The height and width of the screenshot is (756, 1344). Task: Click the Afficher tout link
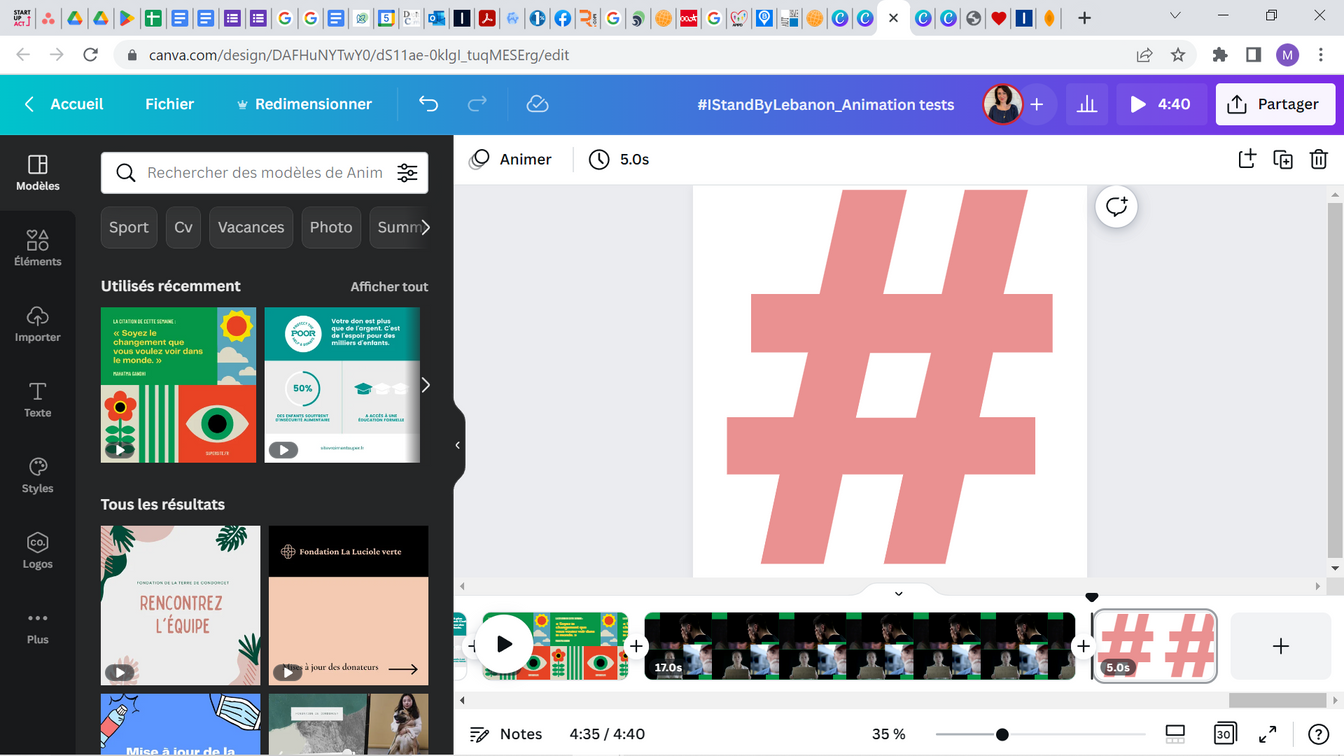pyautogui.click(x=389, y=286)
